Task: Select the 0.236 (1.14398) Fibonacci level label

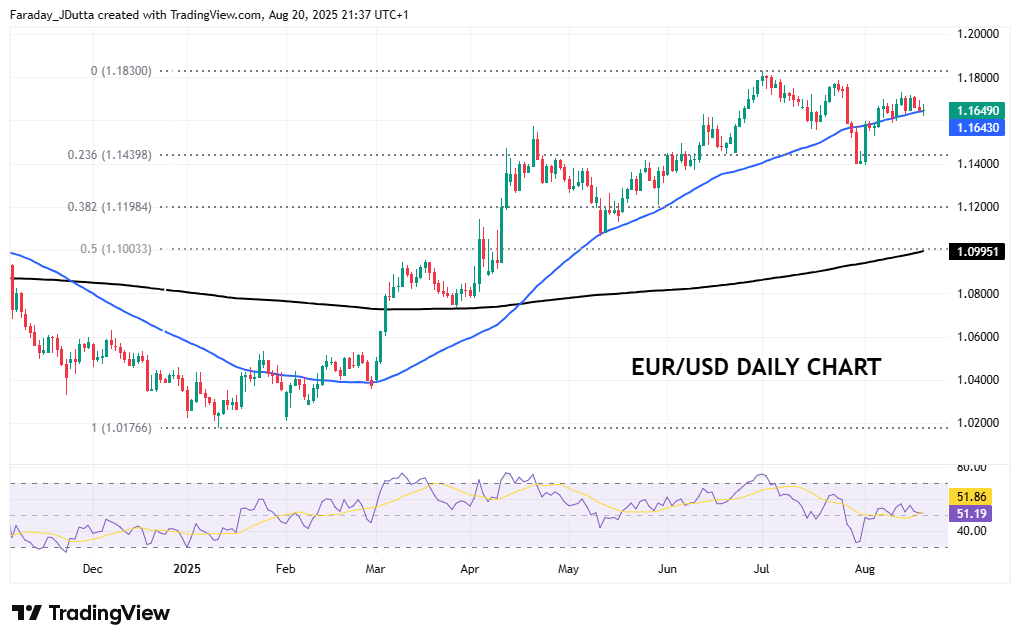Action: (x=110, y=155)
